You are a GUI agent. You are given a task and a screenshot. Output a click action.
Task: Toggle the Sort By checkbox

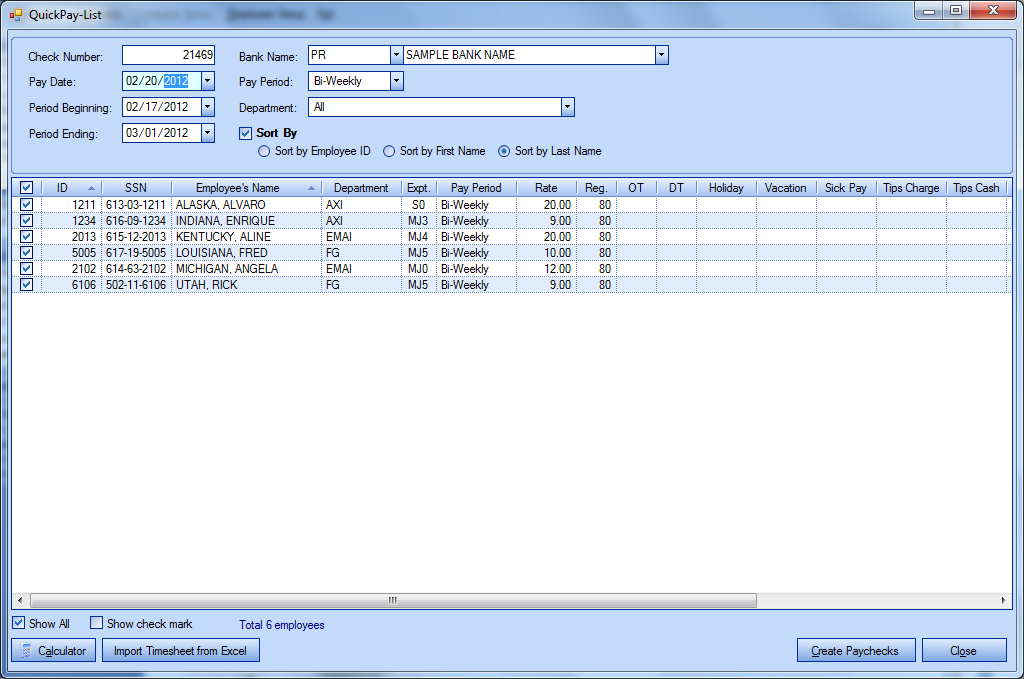point(246,133)
